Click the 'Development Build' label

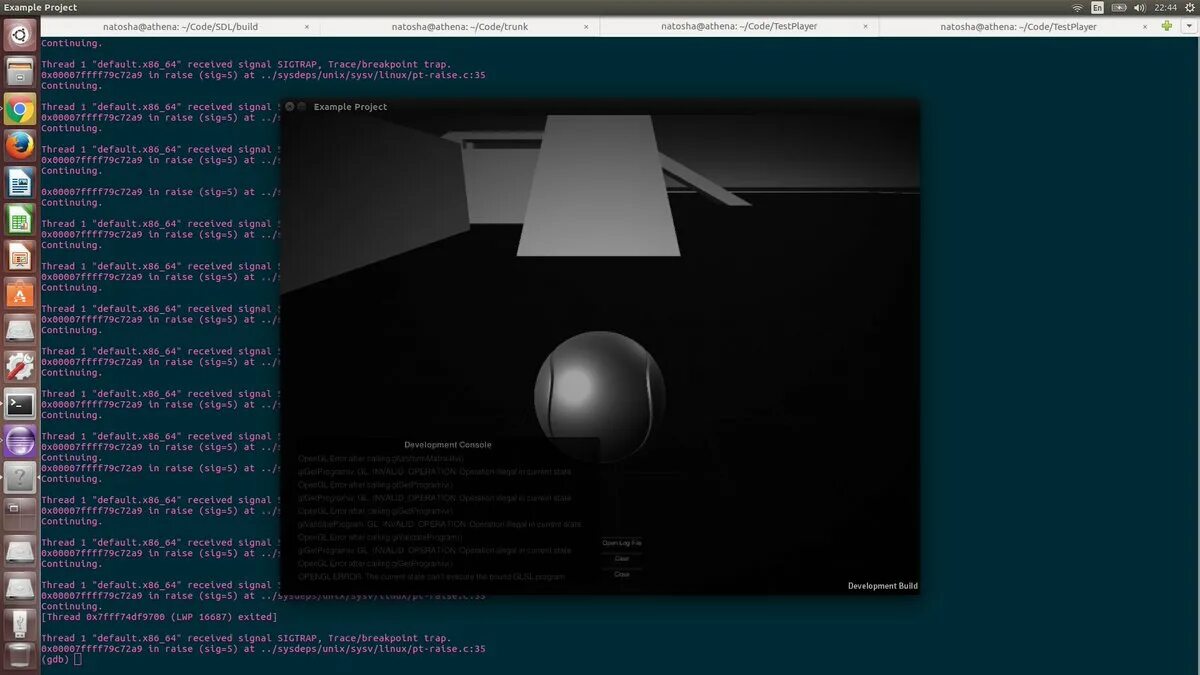click(x=883, y=586)
